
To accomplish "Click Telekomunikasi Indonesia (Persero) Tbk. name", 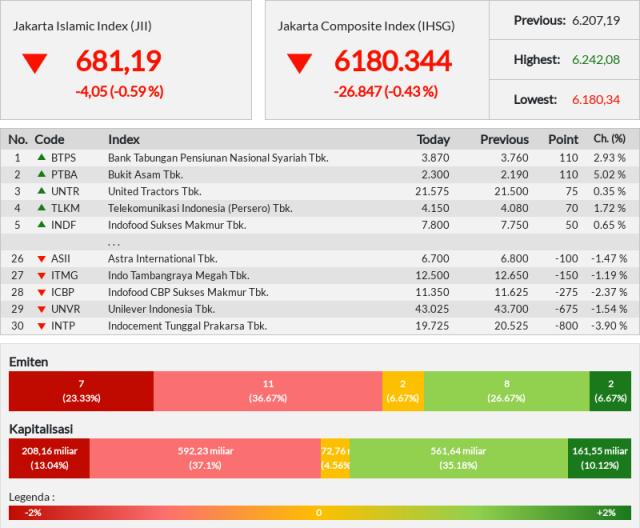I will point(200,208).
